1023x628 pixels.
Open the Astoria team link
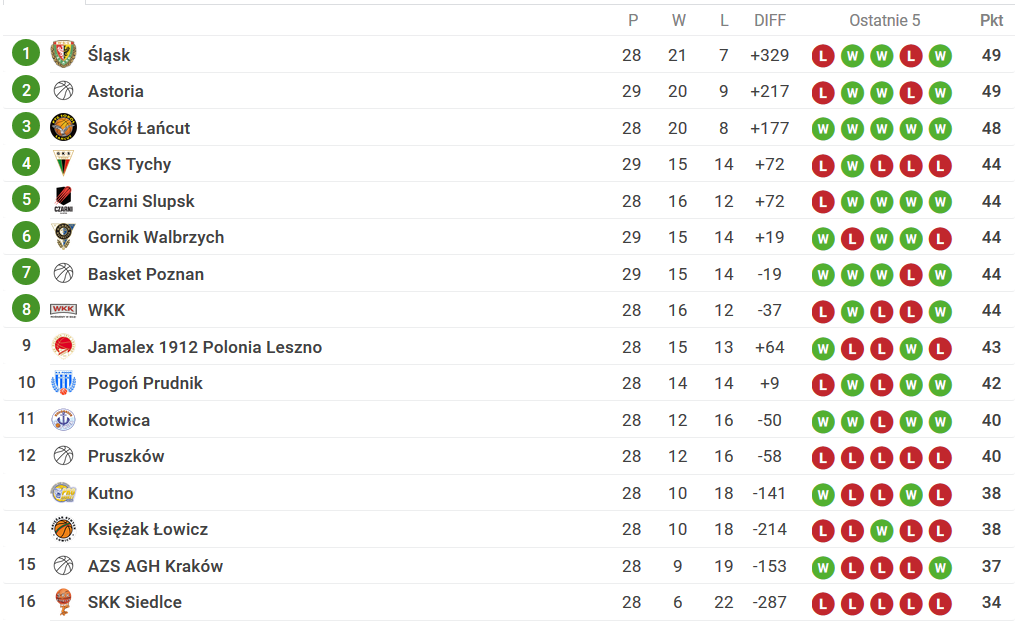click(115, 91)
